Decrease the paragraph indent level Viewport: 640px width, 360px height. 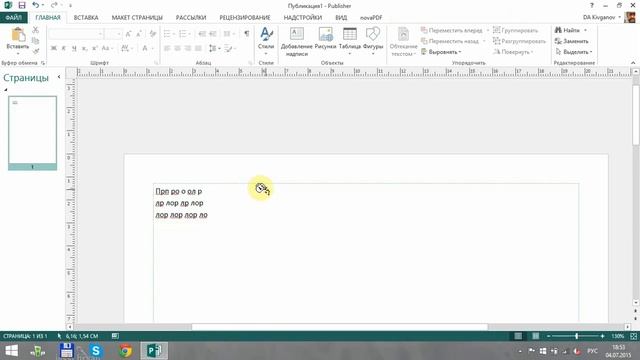coord(202,34)
